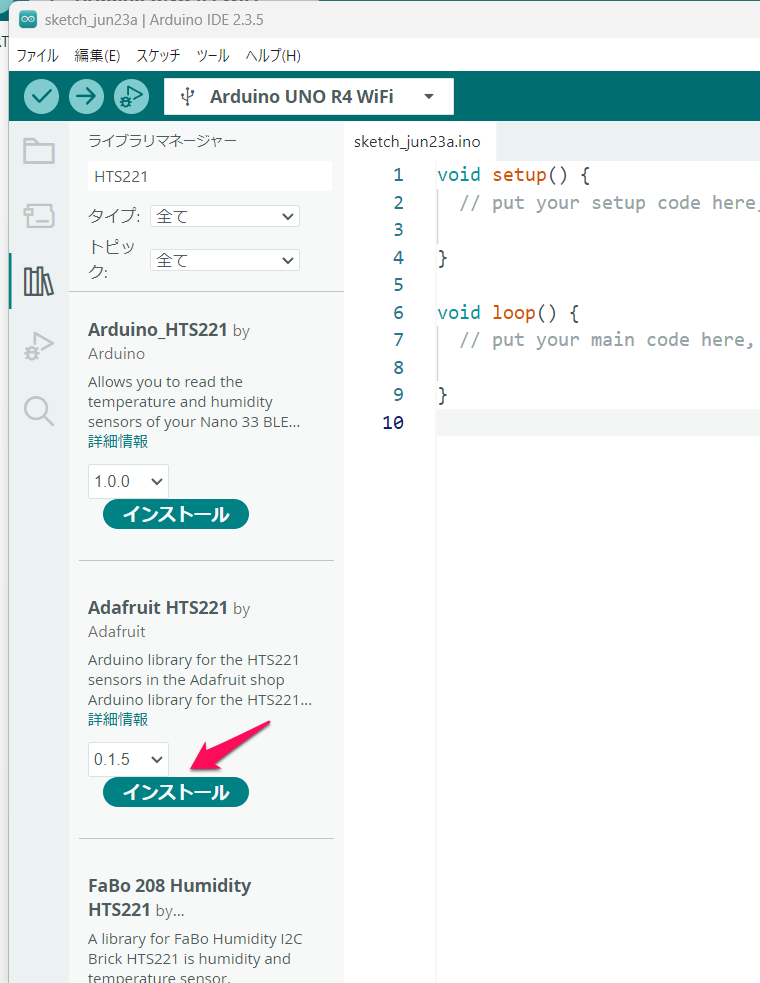Click the empty line 10 in code editor
The height and width of the screenshot is (983, 760).
[598, 423]
